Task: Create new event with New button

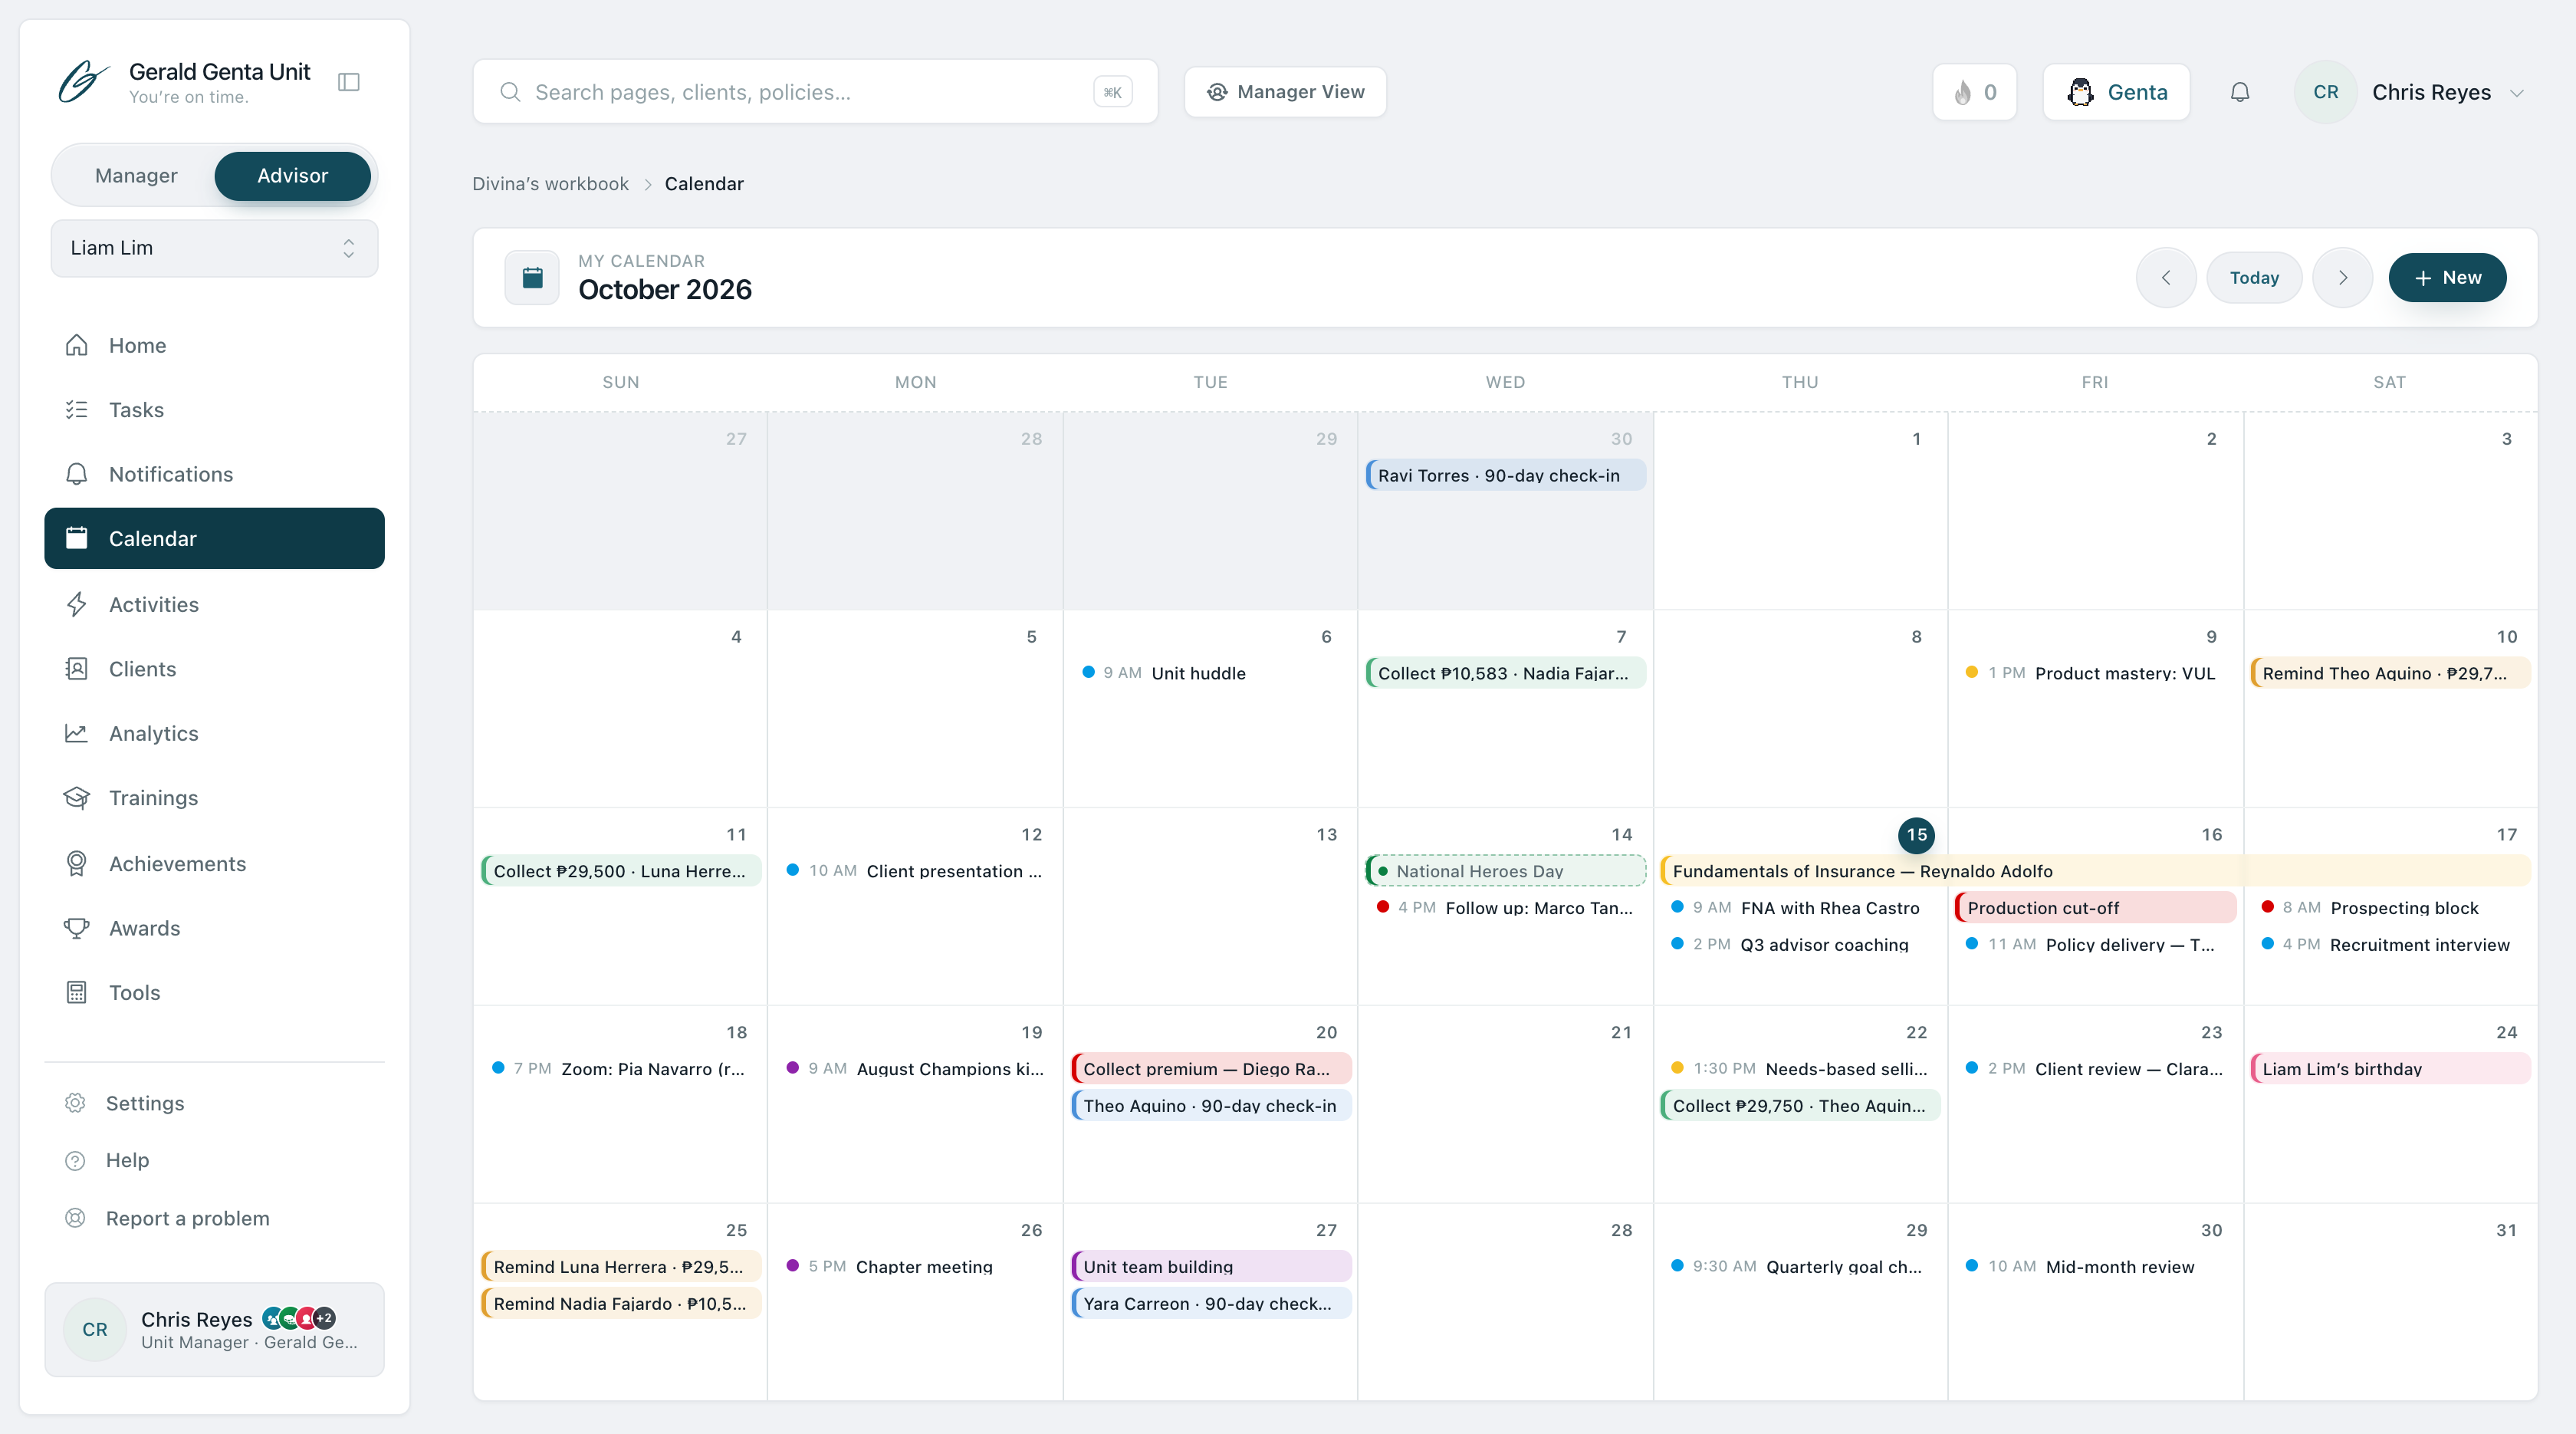Action: coord(2447,278)
